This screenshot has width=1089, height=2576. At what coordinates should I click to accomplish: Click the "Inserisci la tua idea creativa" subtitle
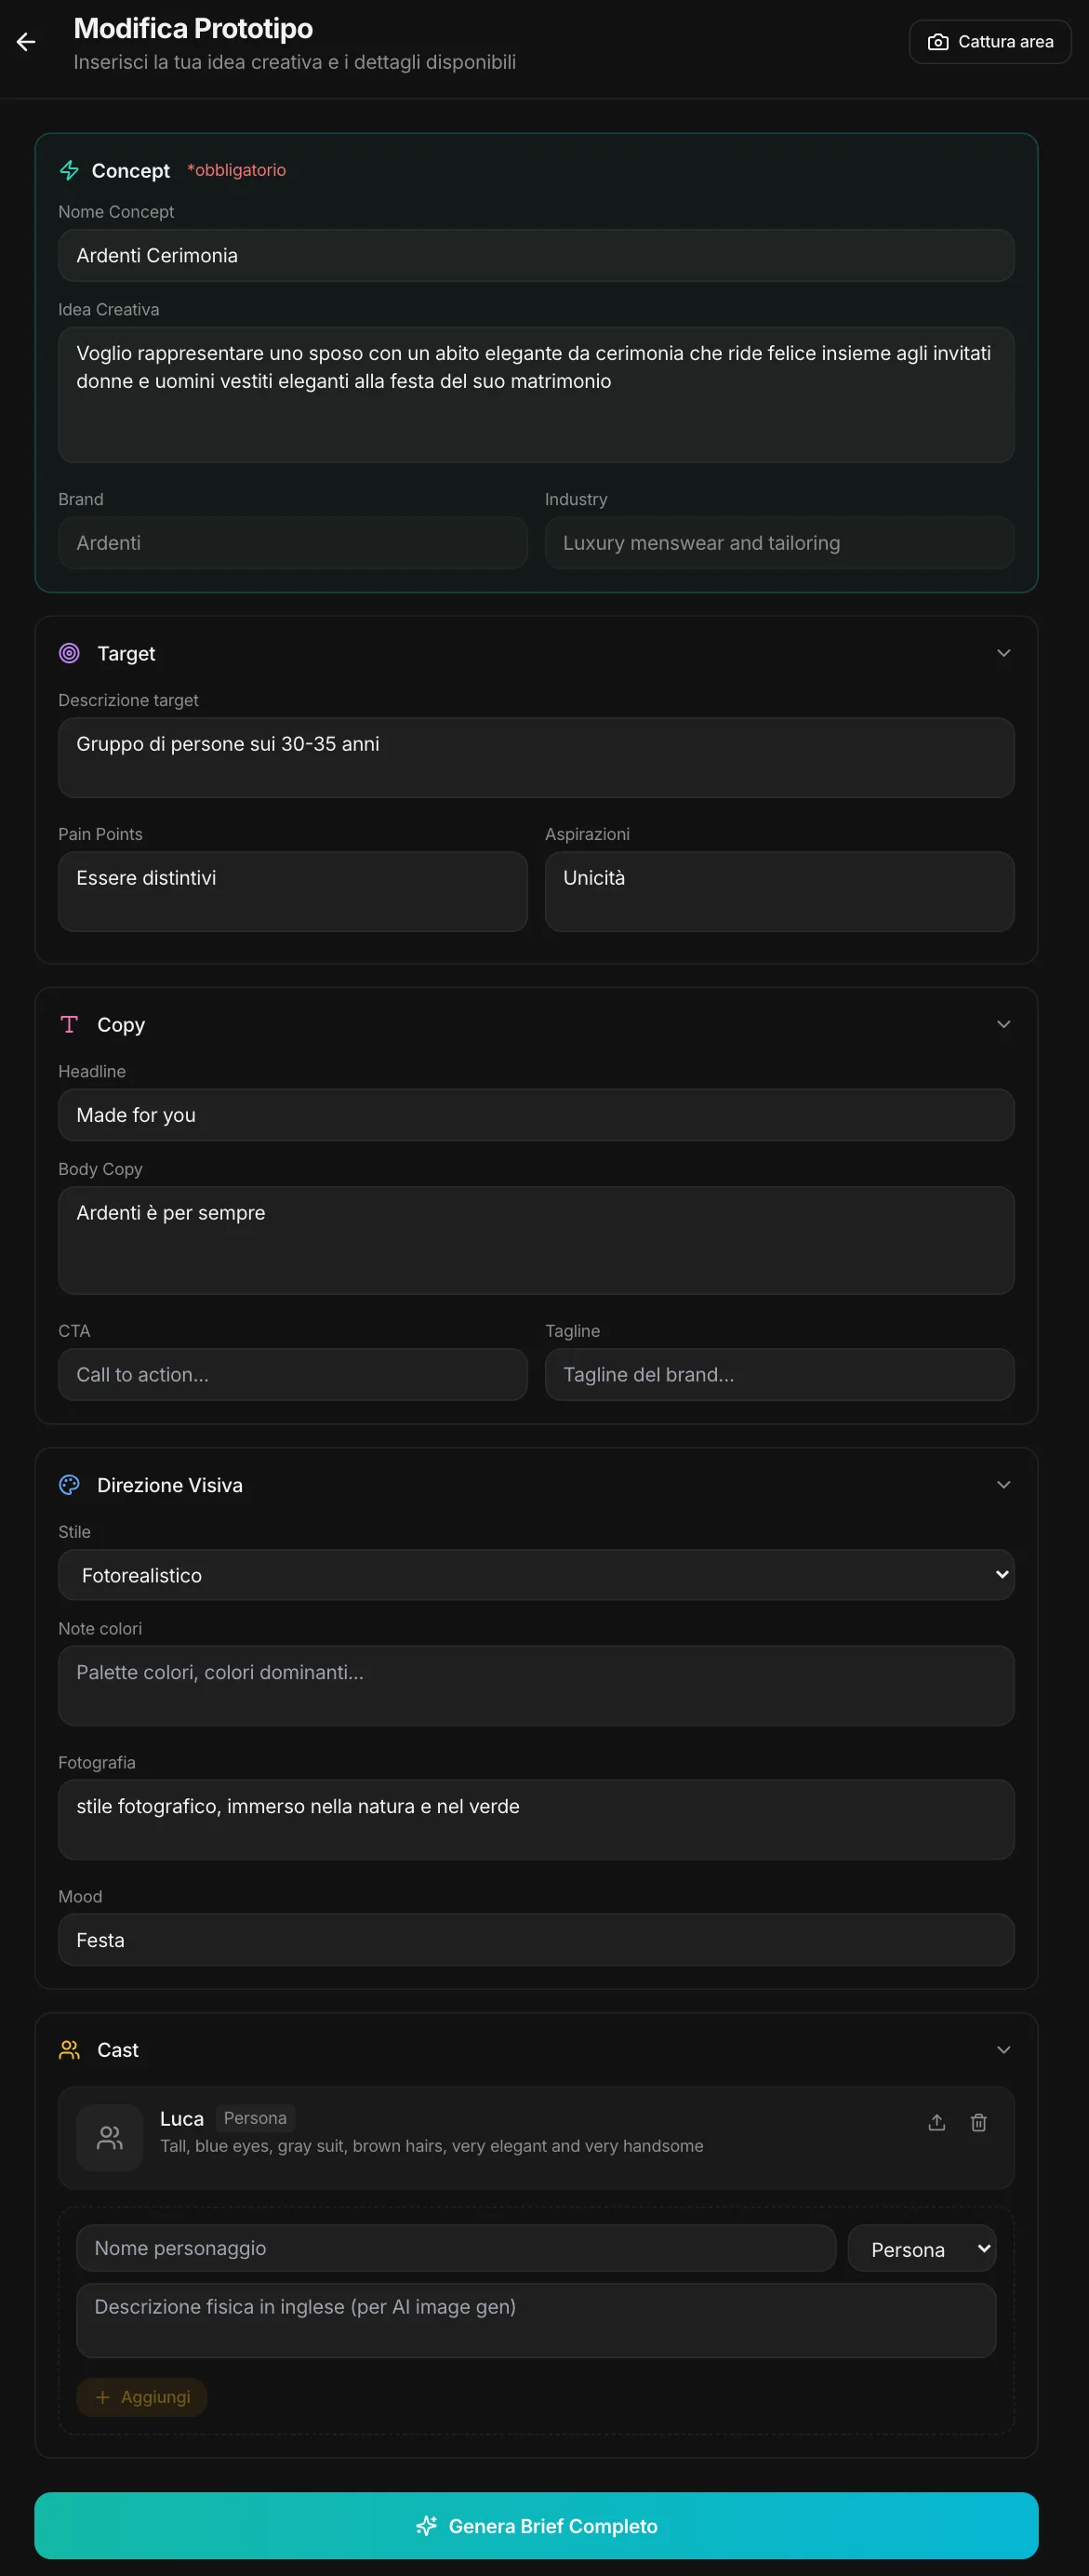[x=295, y=62]
